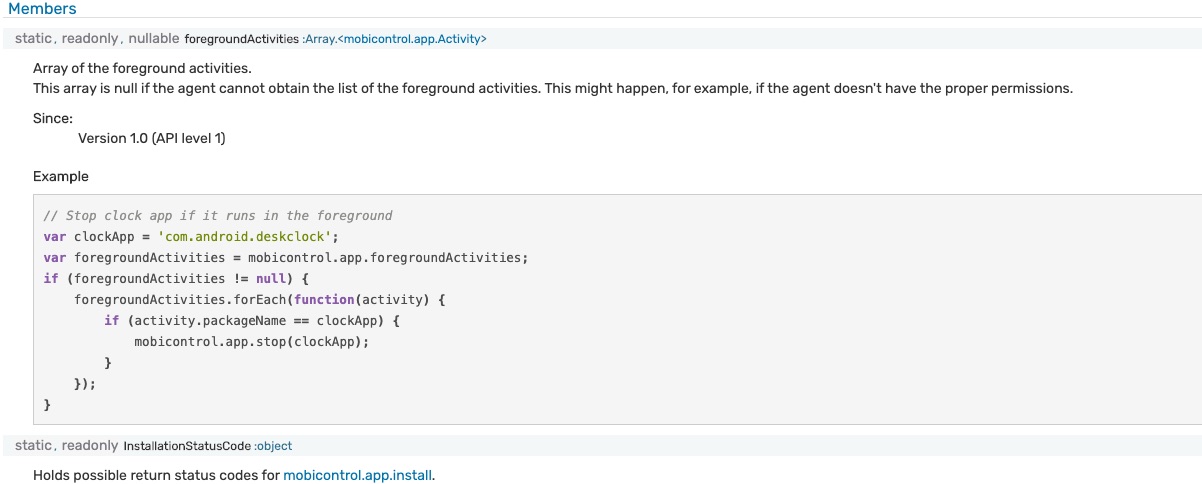Click the 'null' keyword in the if statement
This screenshot has height=484, width=1202.
(x=271, y=278)
